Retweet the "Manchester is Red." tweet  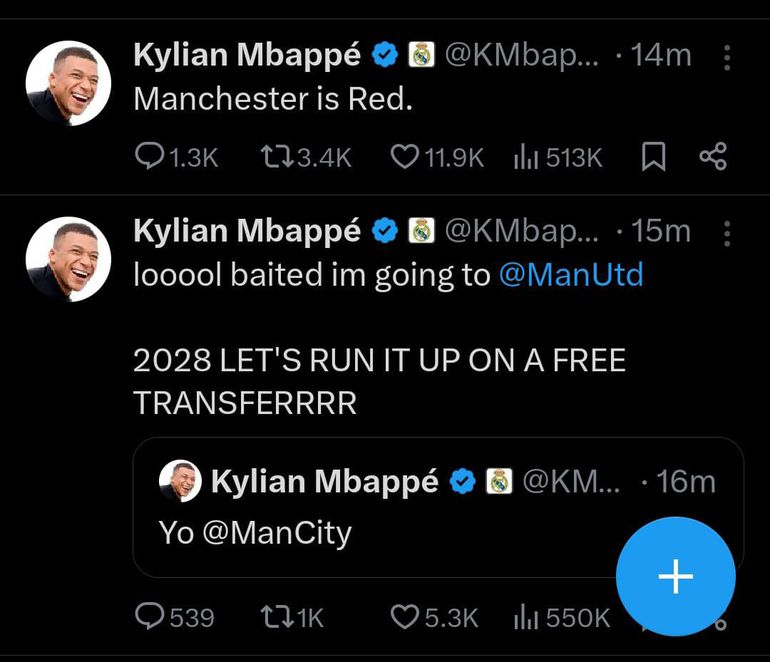click(x=274, y=157)
